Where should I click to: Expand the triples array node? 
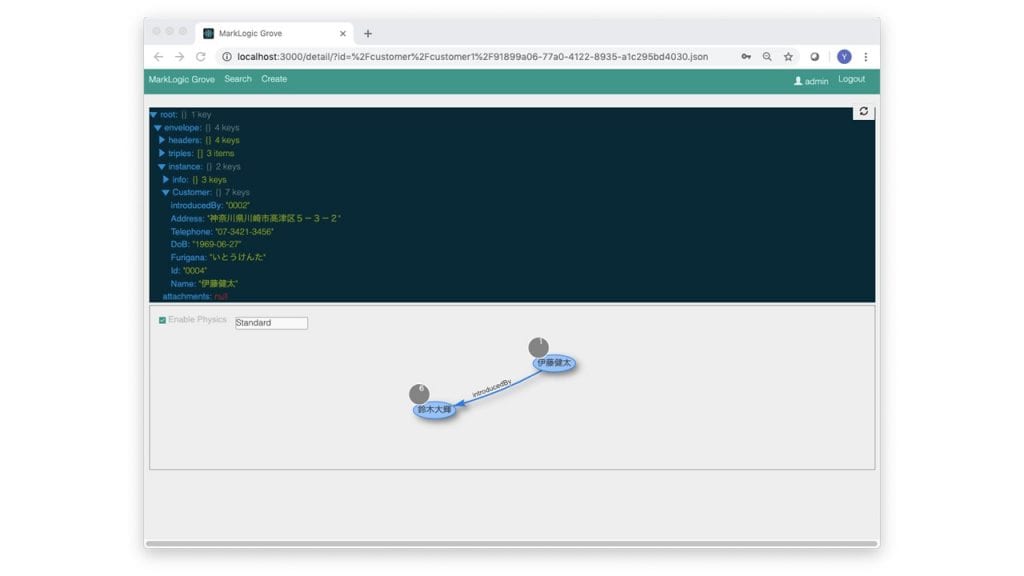pyautogui.click(x=162, y=154)
